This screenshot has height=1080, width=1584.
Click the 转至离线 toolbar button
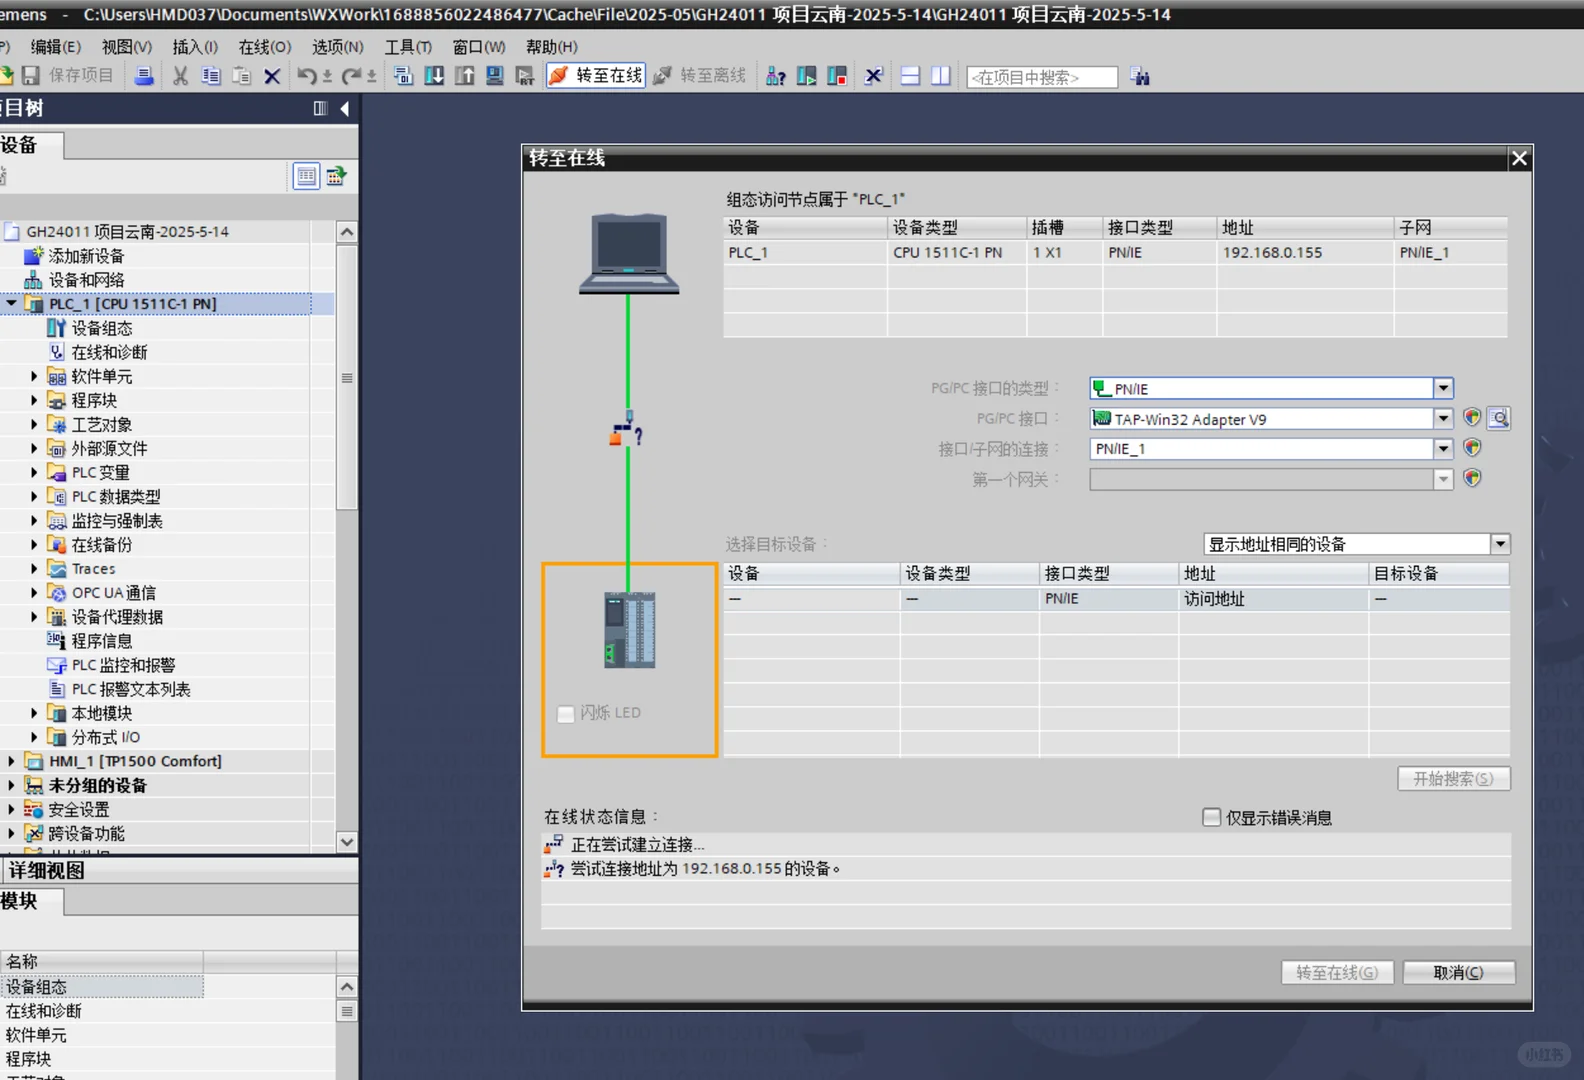(x=700, y=76)
